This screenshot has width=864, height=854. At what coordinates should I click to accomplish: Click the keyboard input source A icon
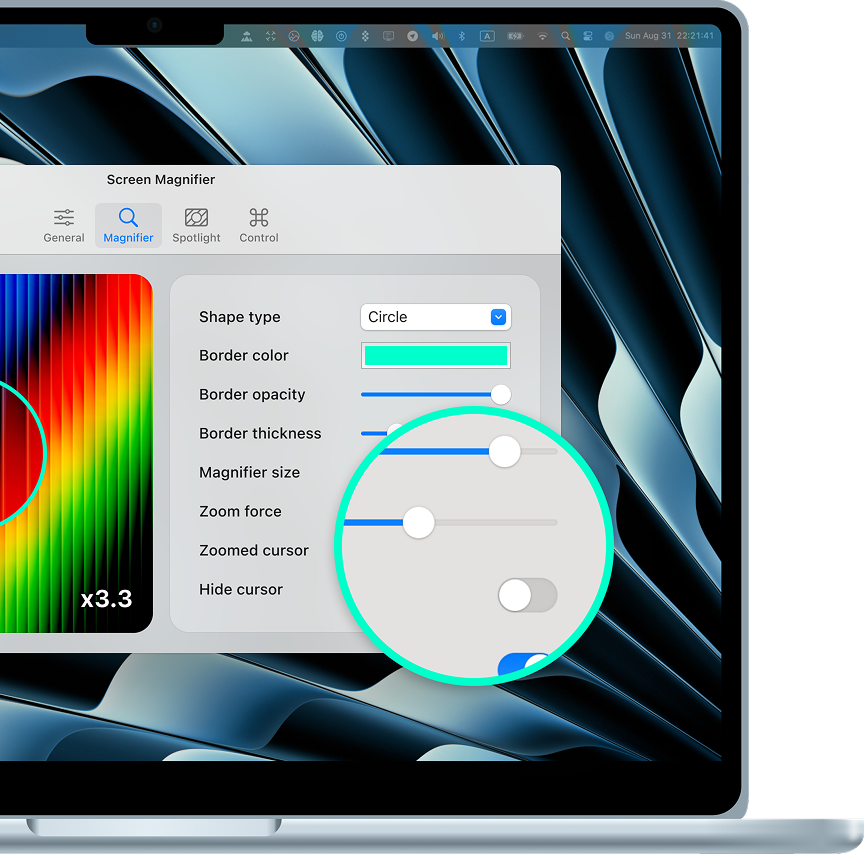coord(487,36)
